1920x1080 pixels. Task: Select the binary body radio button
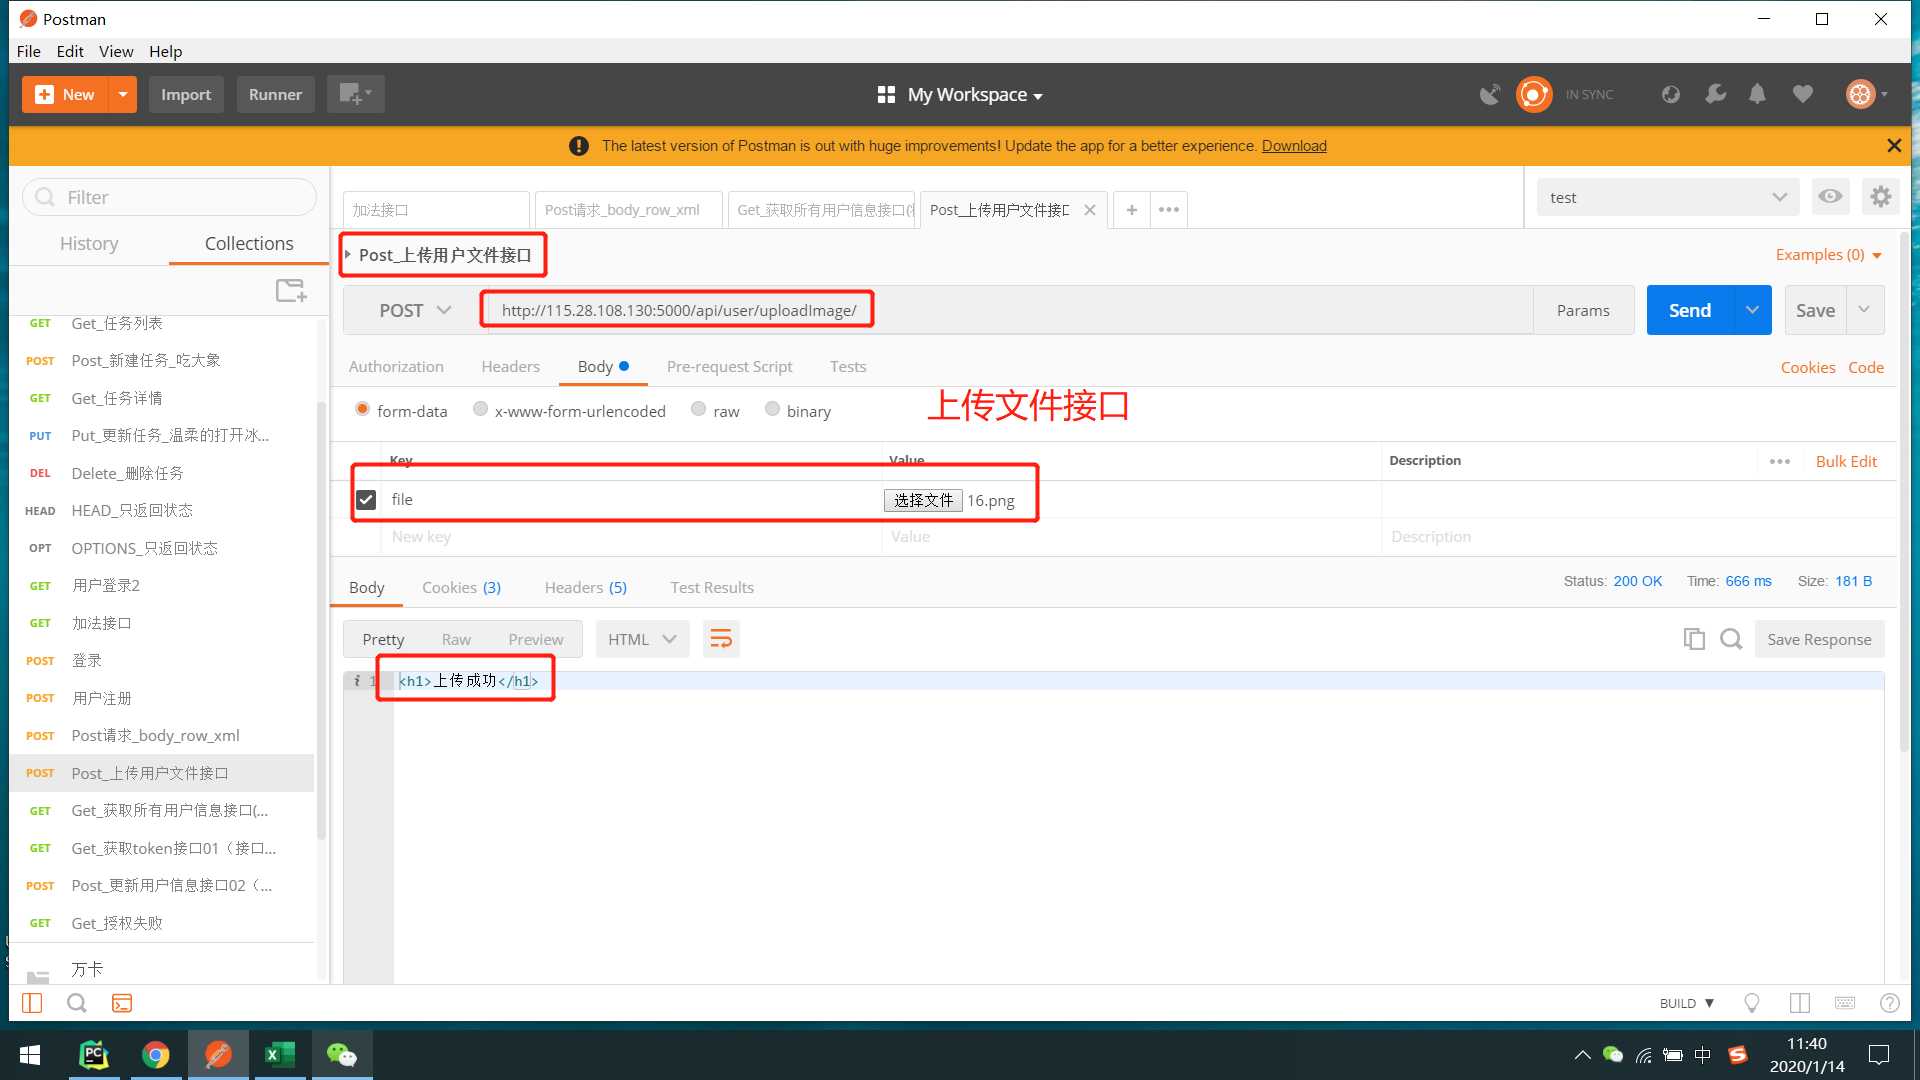772,409
